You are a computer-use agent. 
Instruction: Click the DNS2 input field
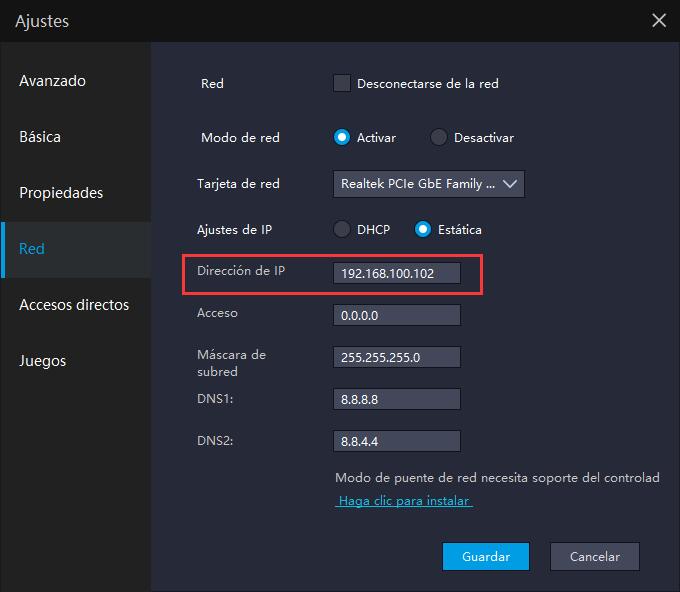397,441
